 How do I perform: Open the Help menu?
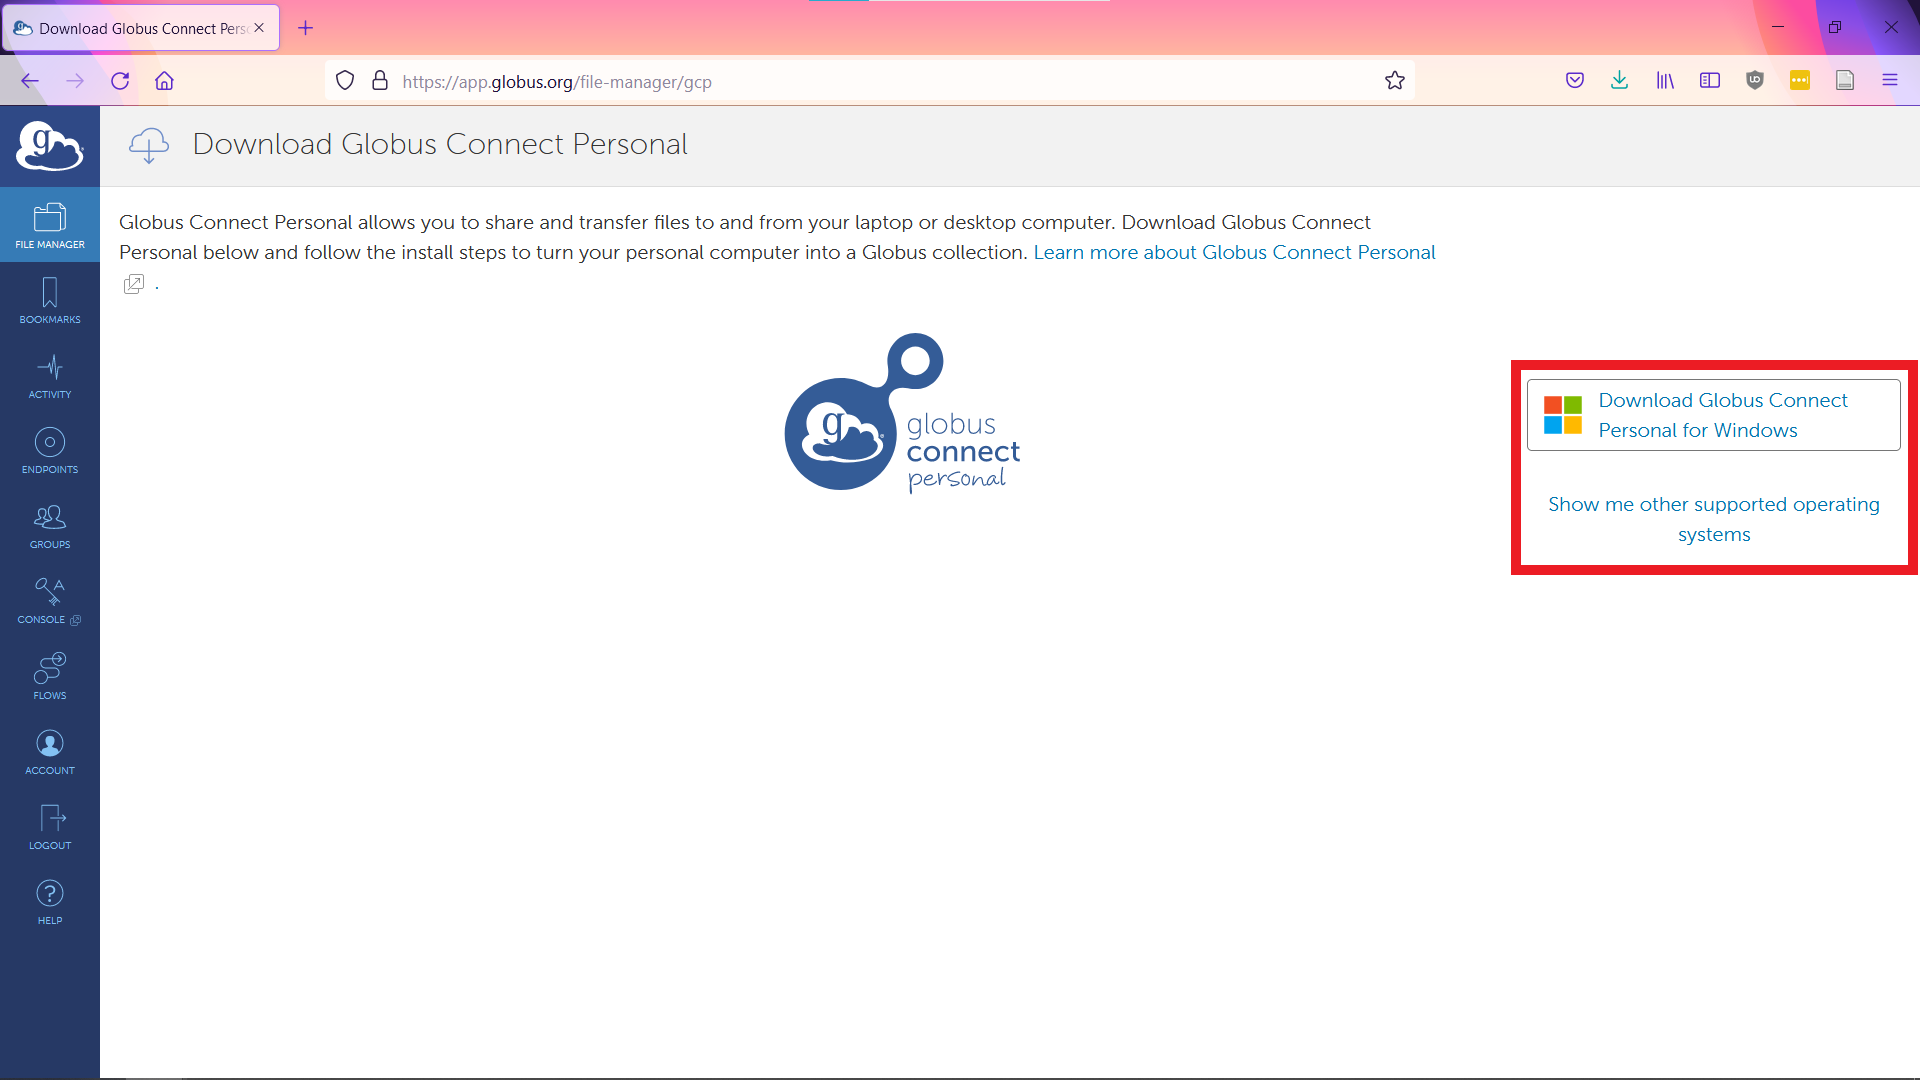pyautogui.click(x=50, y=901)
